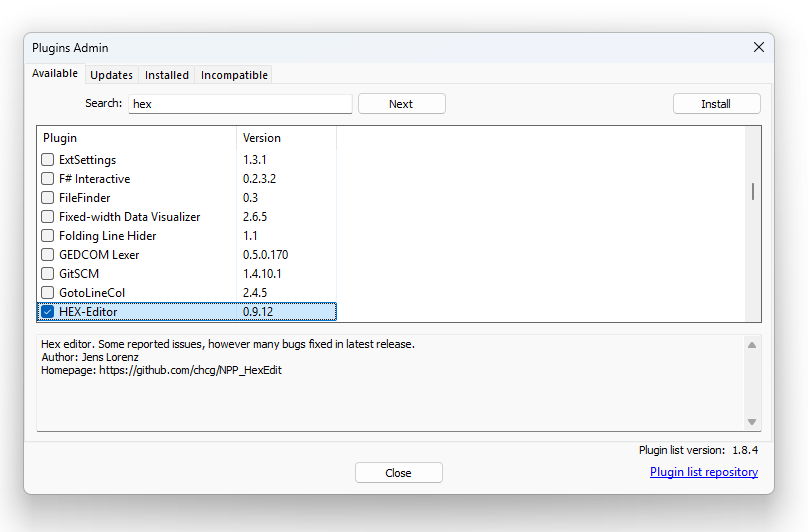
Task: Sort by the Plugin column header
Action: [137, 138]
